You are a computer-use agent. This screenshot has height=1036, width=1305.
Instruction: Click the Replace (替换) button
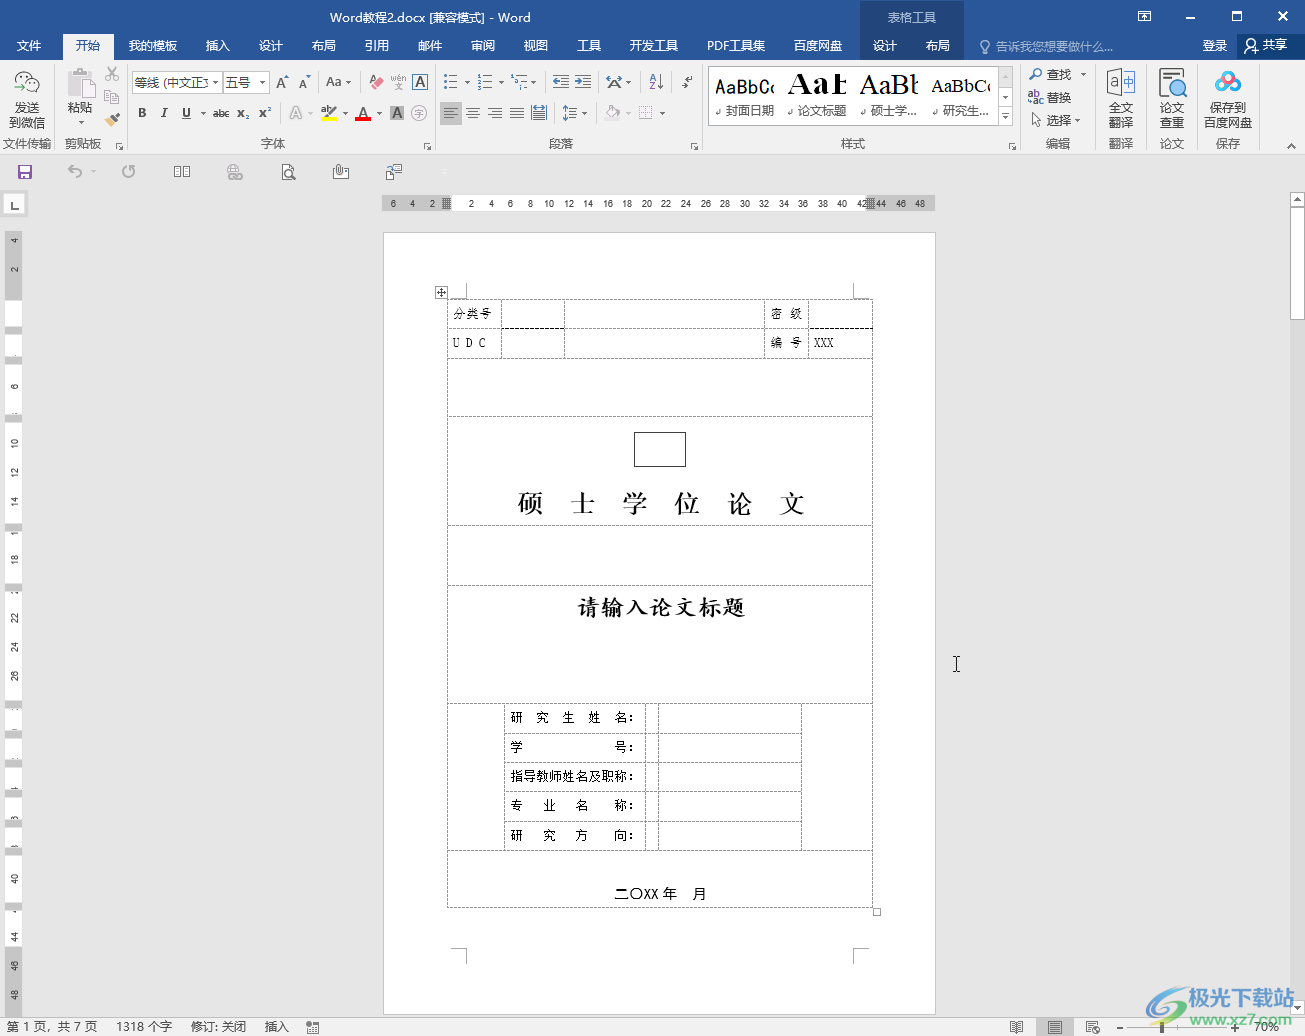coord(1050,97)
